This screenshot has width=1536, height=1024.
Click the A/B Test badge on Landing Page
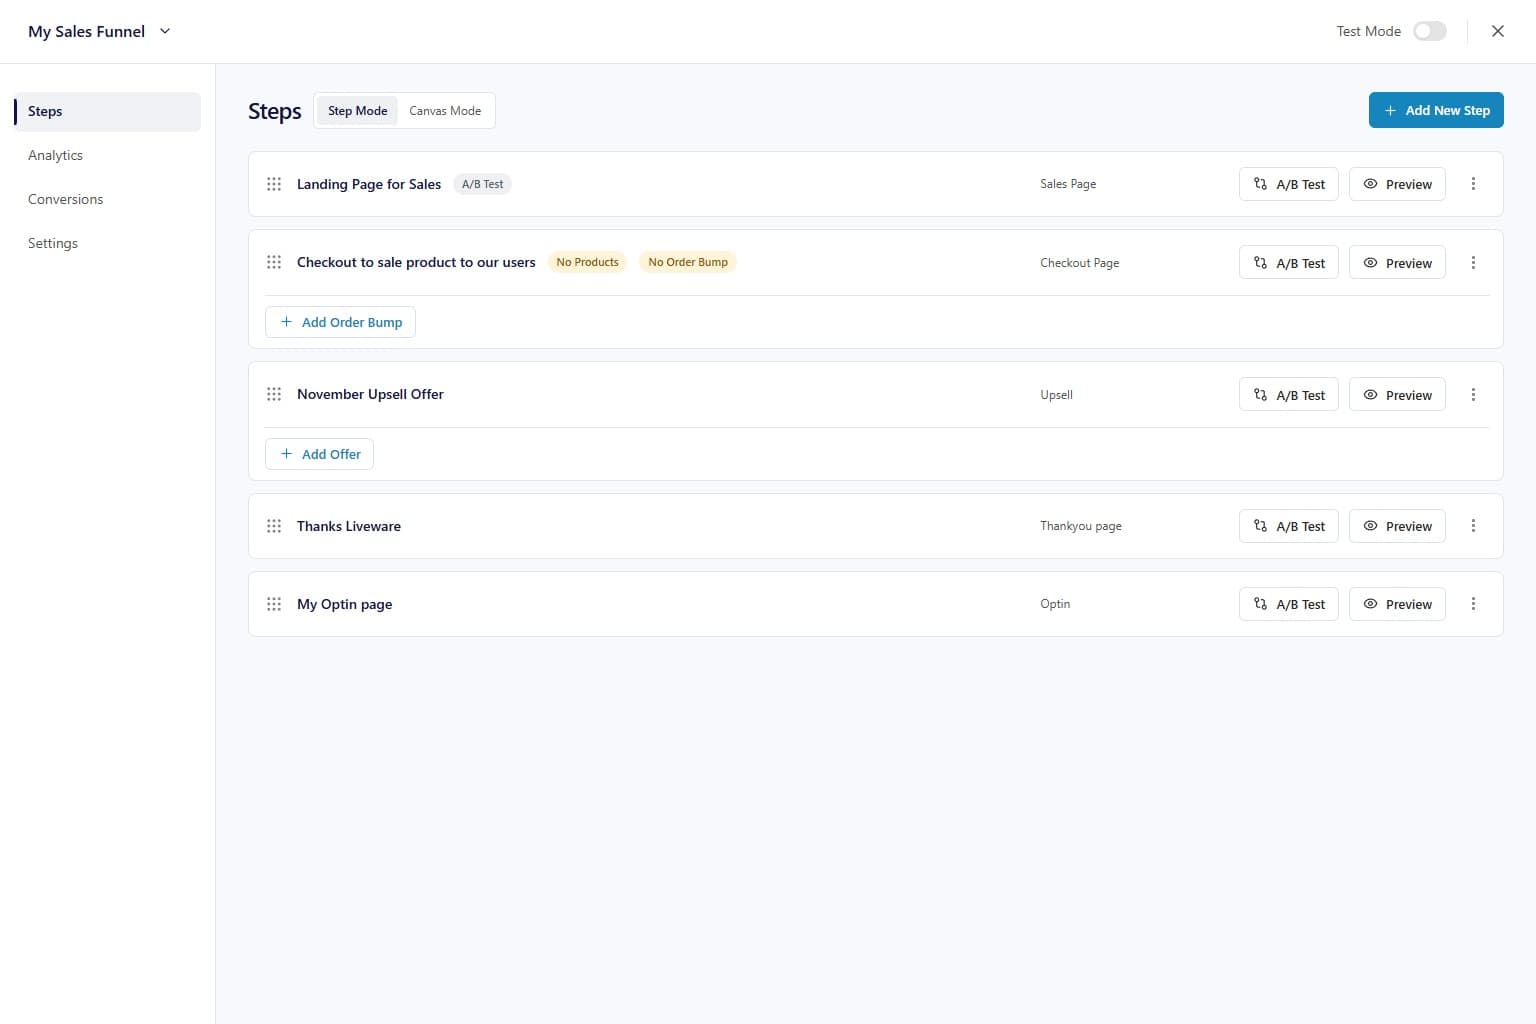click(x=483, y=184)
